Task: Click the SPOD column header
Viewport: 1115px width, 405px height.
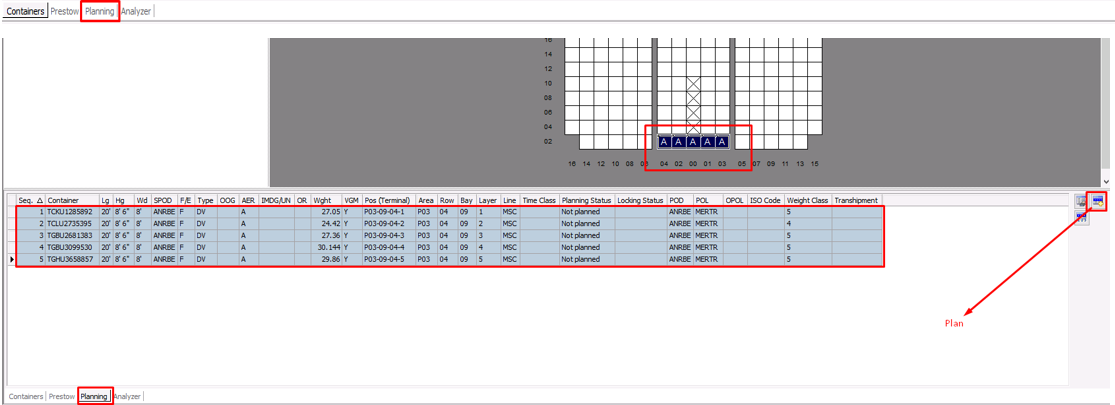Action: click(164, 200)
